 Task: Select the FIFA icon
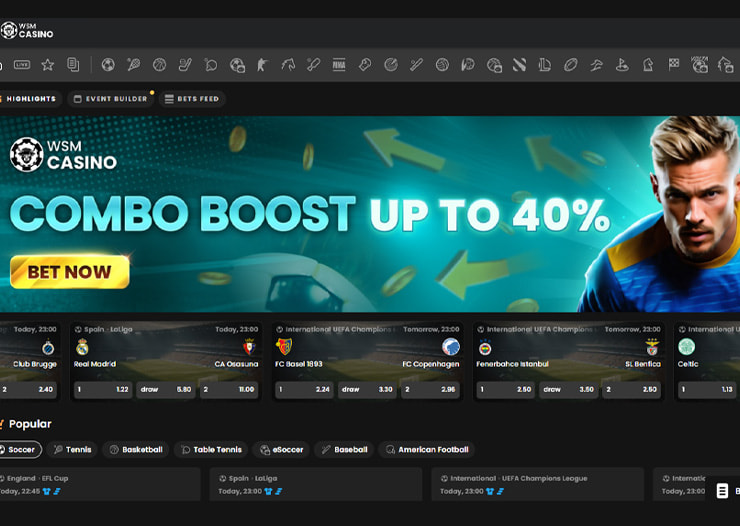click(x=339, y=65)
